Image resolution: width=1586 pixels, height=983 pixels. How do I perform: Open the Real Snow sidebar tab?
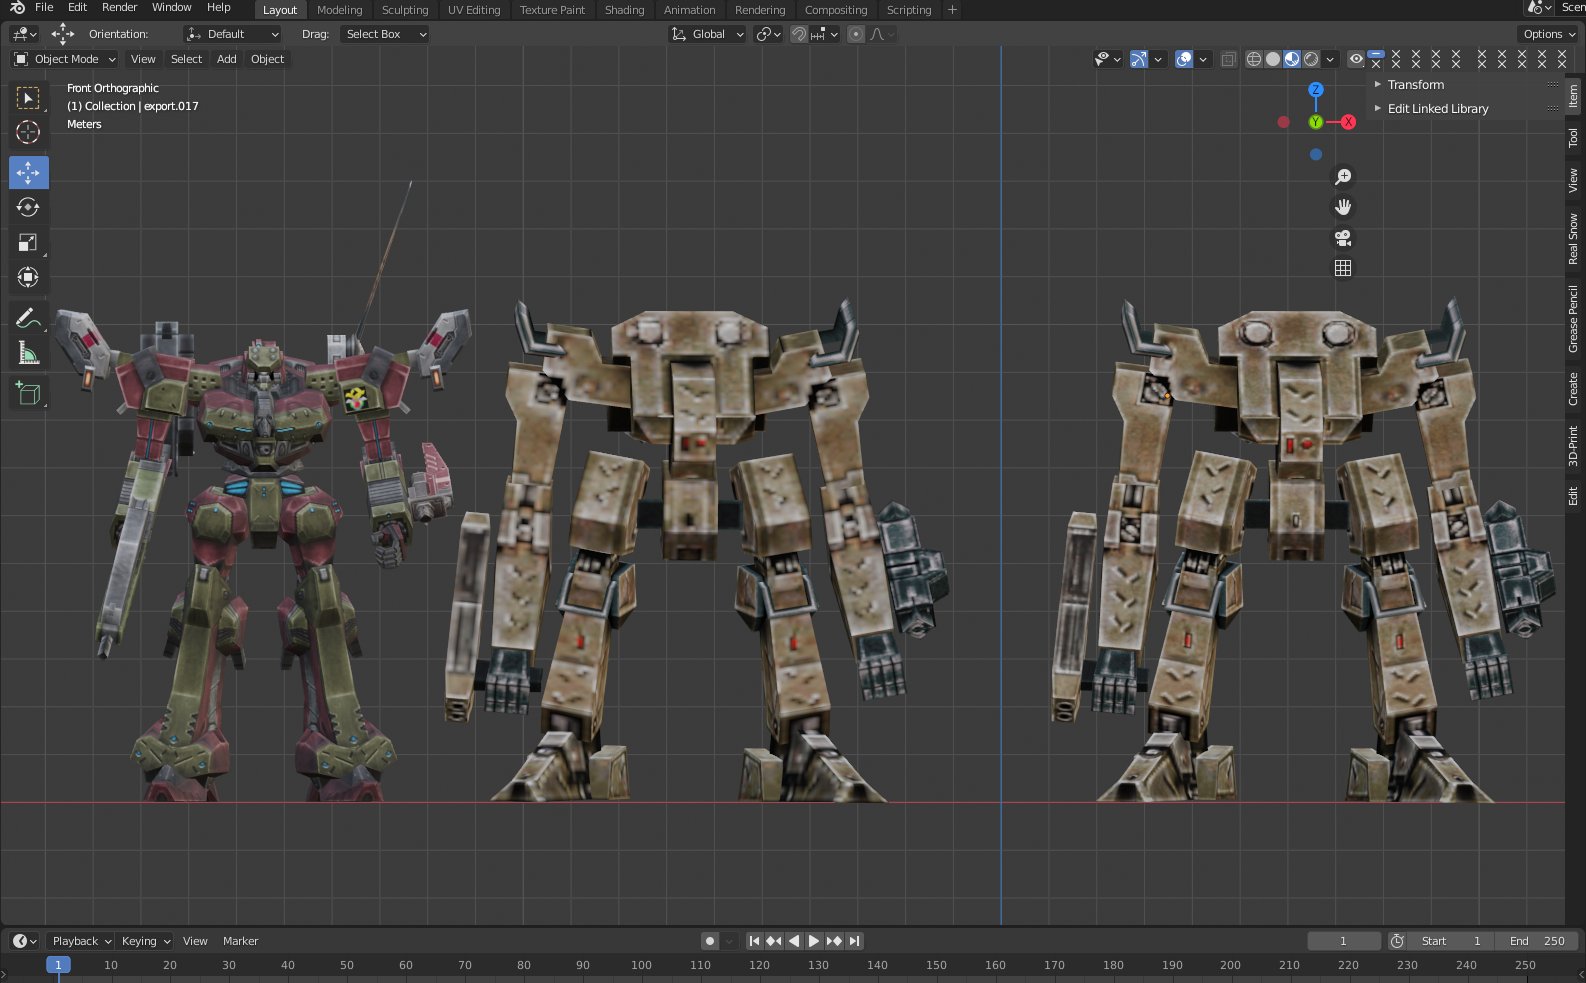[x=1573, y=239]
